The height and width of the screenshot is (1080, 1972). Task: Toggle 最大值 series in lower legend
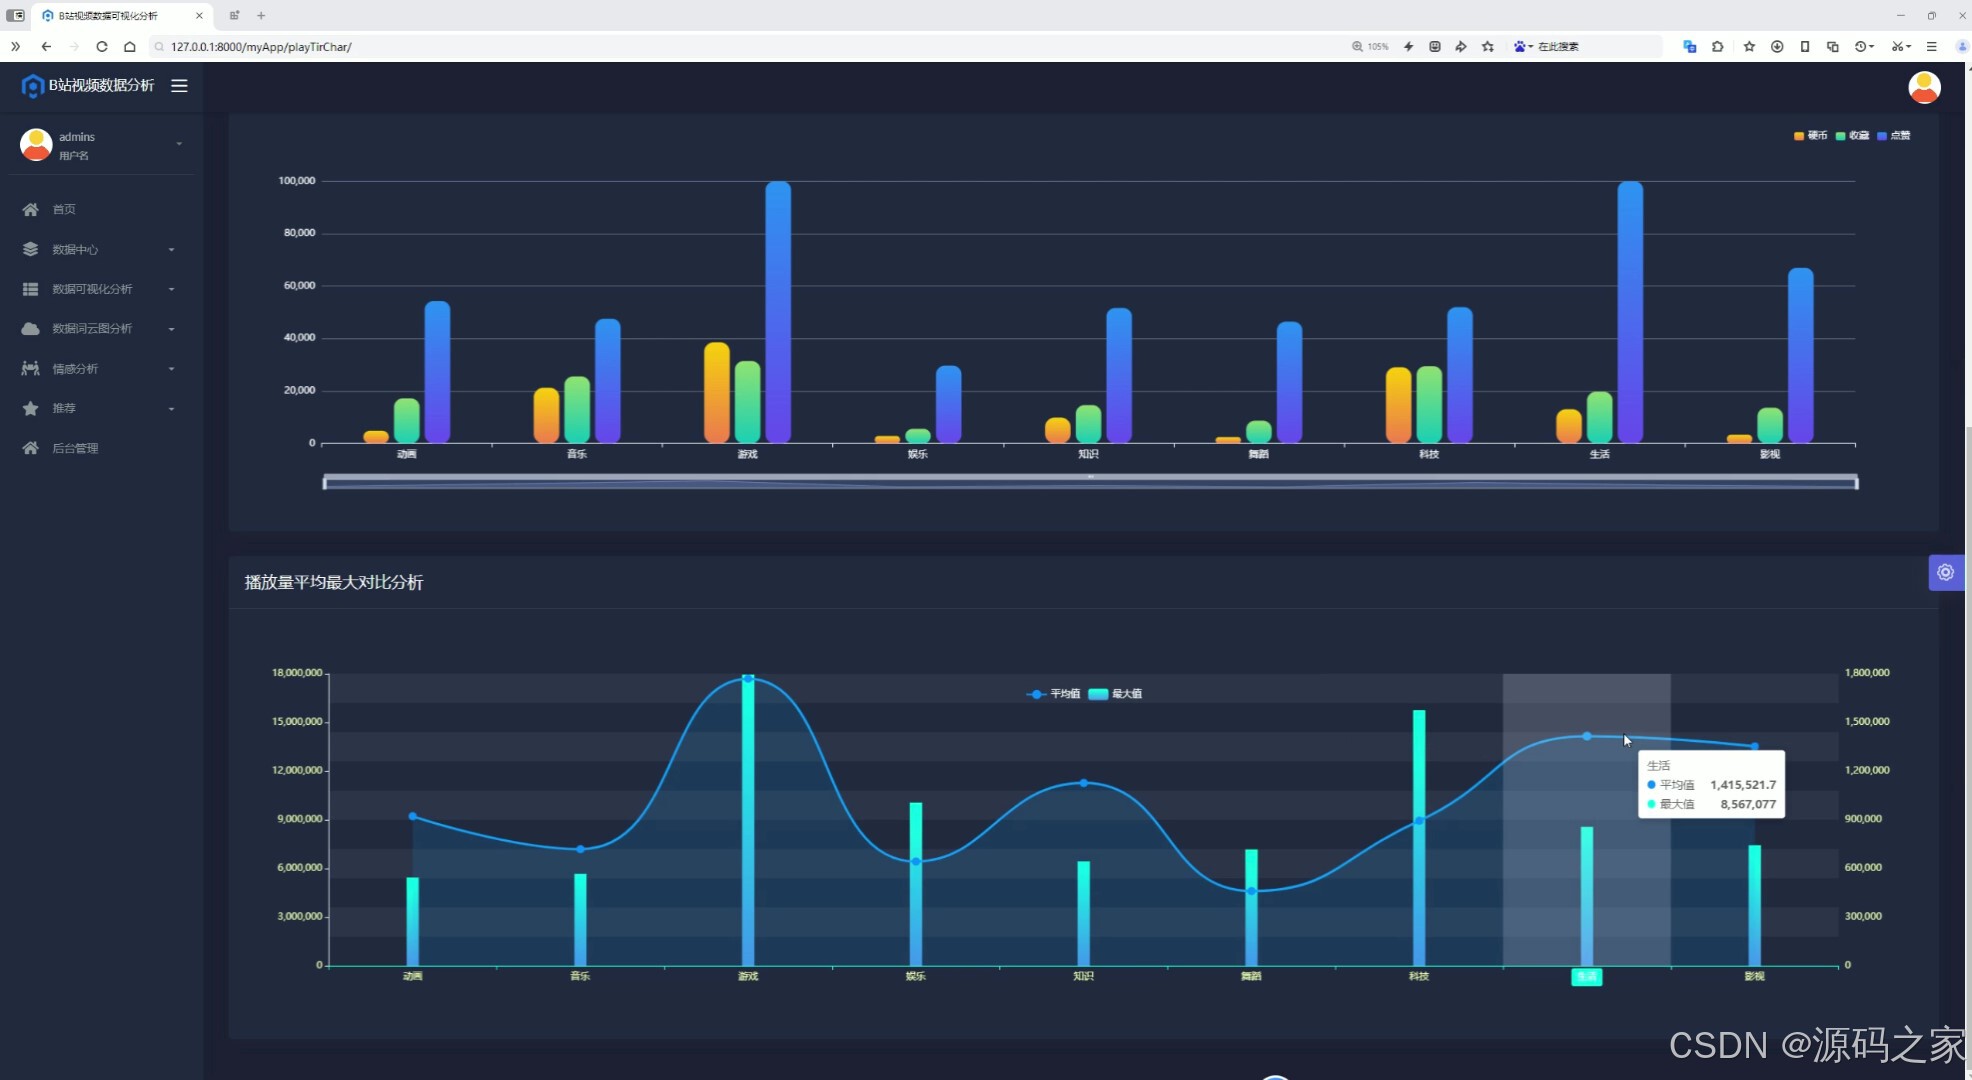1115,694
